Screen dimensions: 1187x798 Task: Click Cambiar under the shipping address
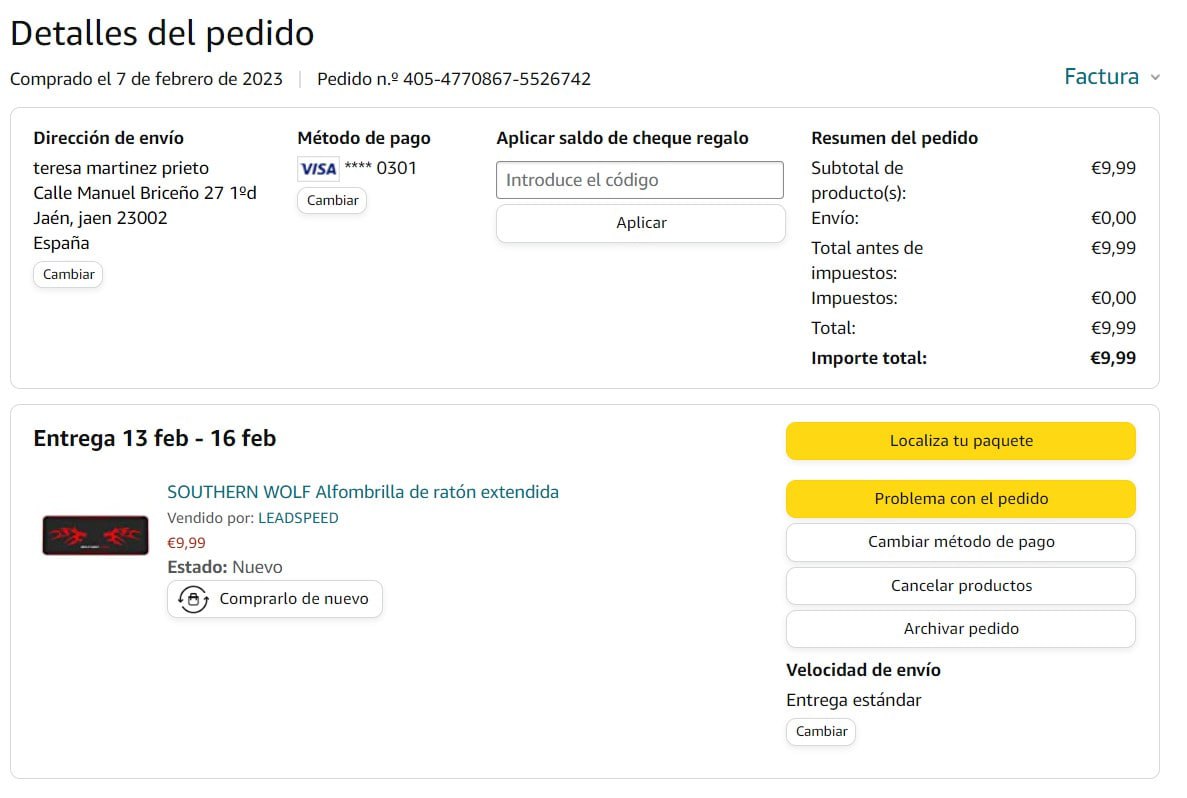coord(68,274)
